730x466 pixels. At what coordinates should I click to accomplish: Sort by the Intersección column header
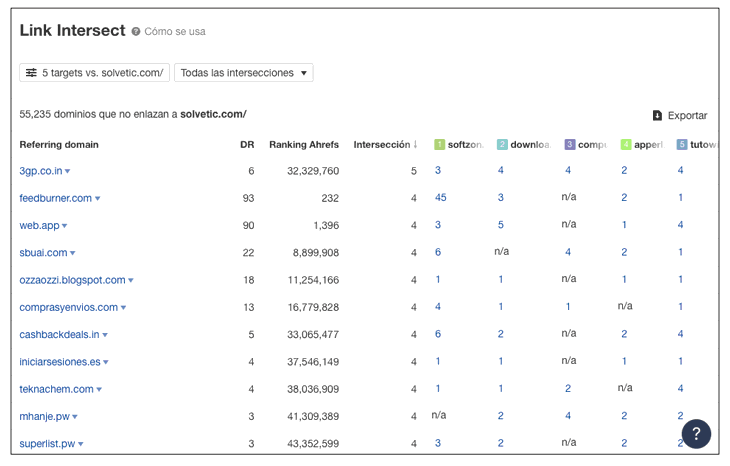pyautogui.click(x=385, y=145)
